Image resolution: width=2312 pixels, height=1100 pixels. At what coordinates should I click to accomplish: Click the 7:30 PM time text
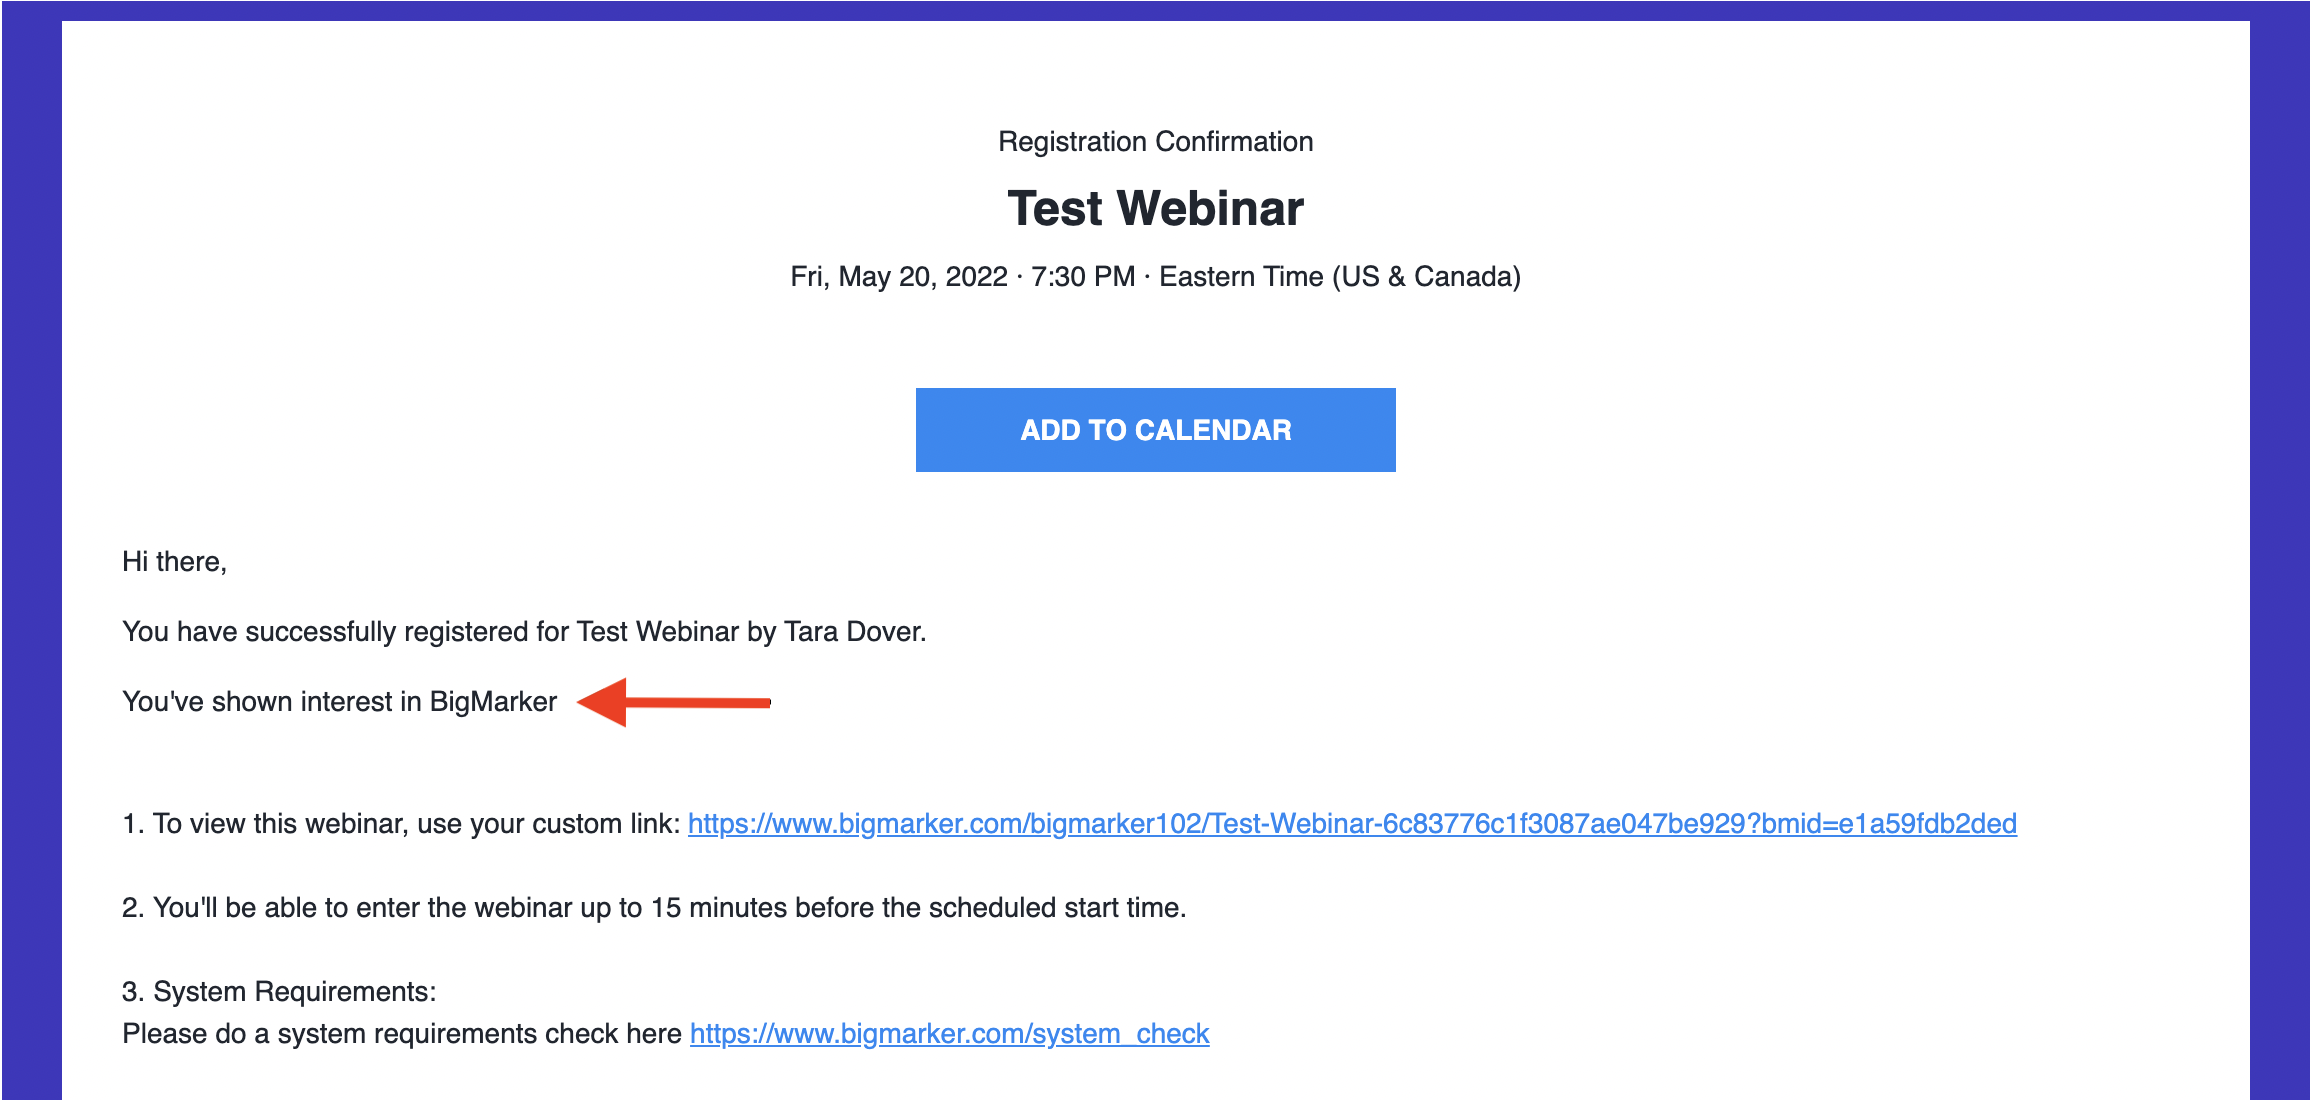point(1083,276)
